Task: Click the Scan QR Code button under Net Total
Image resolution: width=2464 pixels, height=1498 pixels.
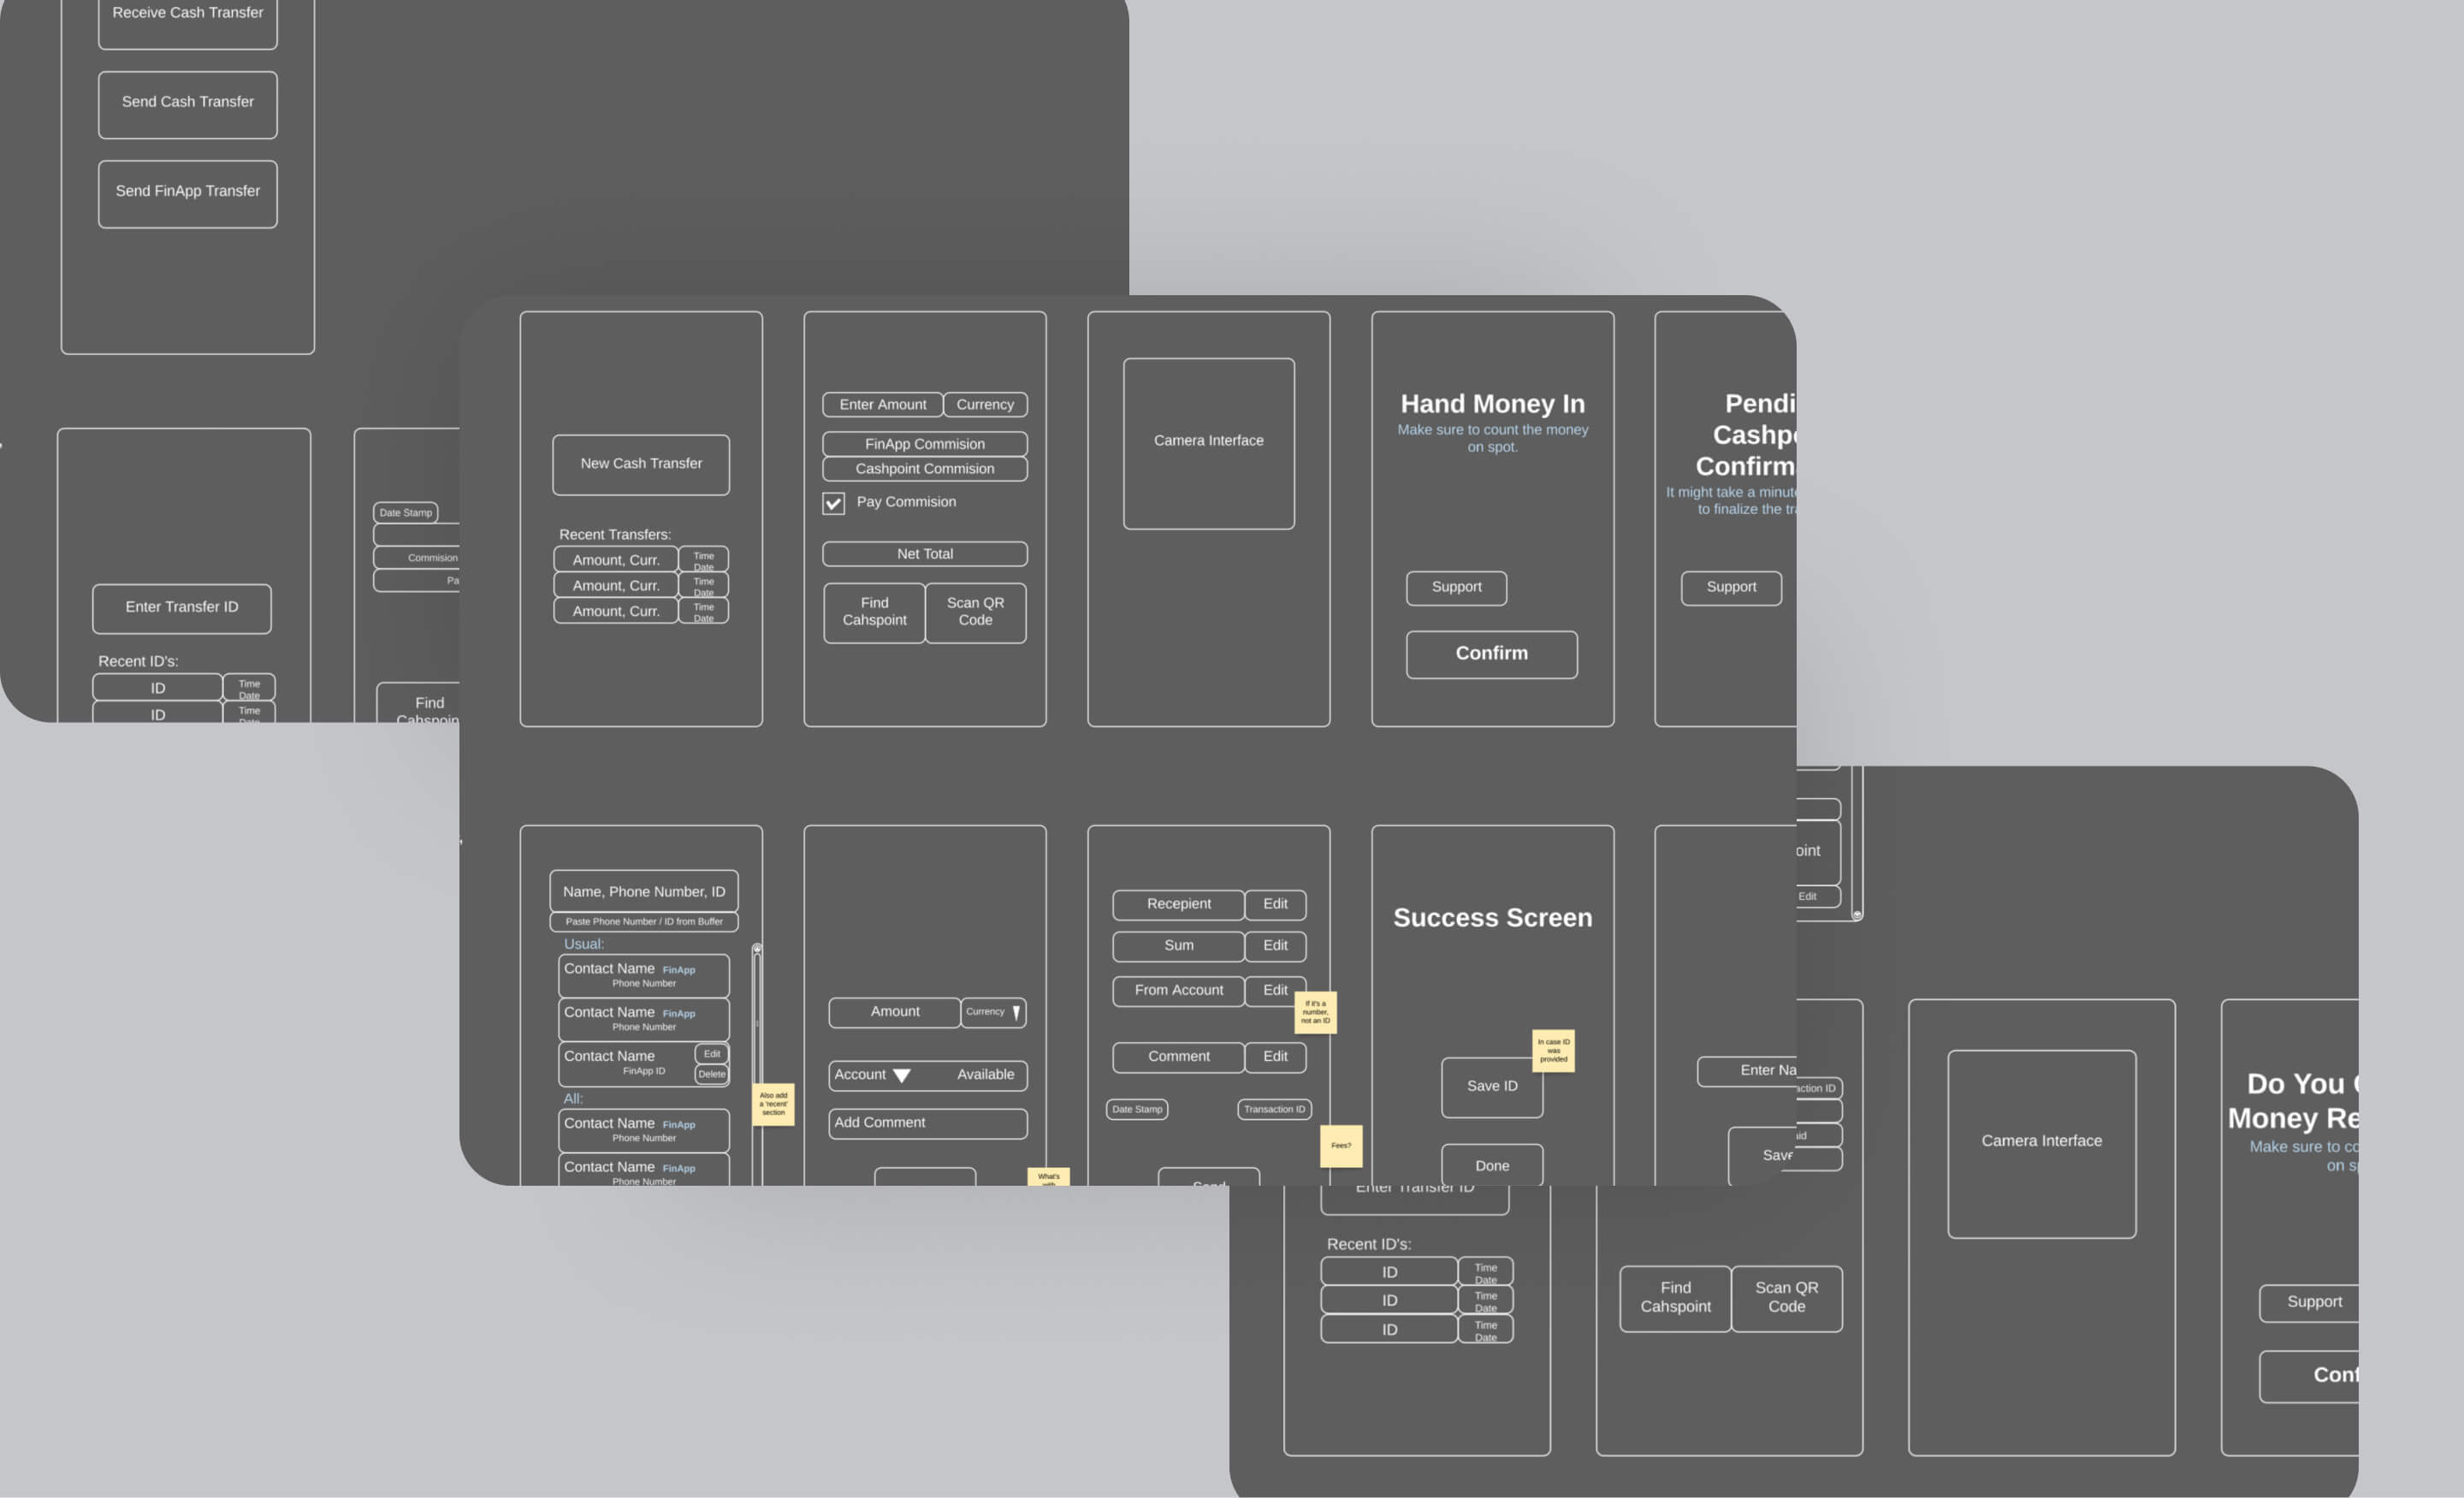Action: point(975,612)
